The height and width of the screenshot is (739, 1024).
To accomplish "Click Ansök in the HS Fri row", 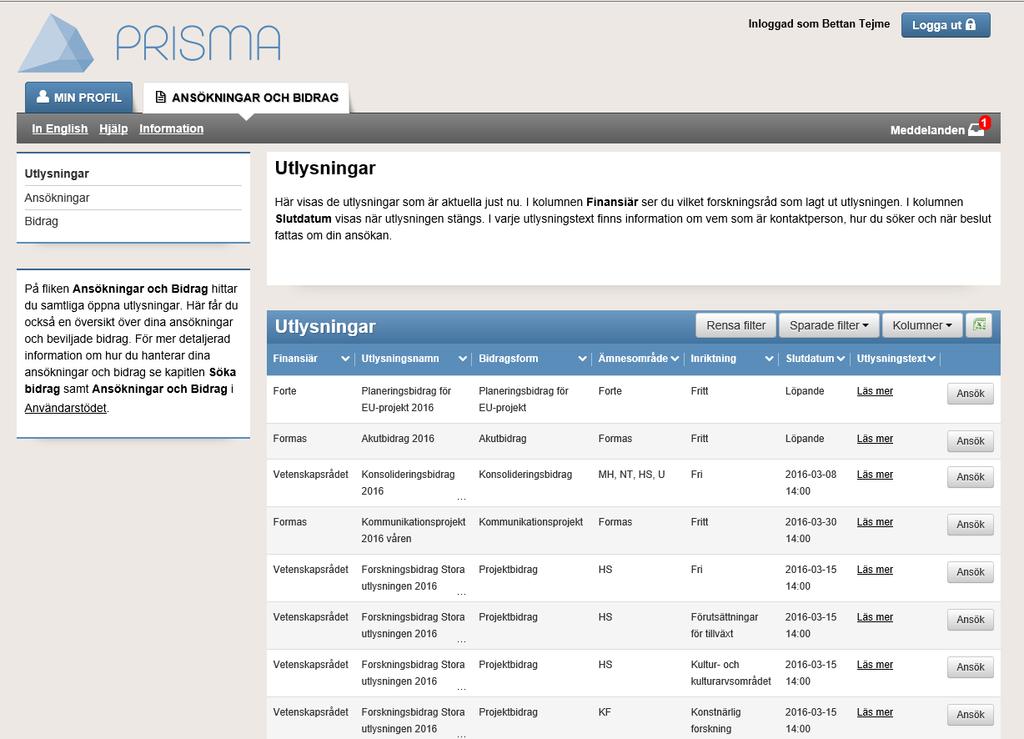I will (970, 573).
